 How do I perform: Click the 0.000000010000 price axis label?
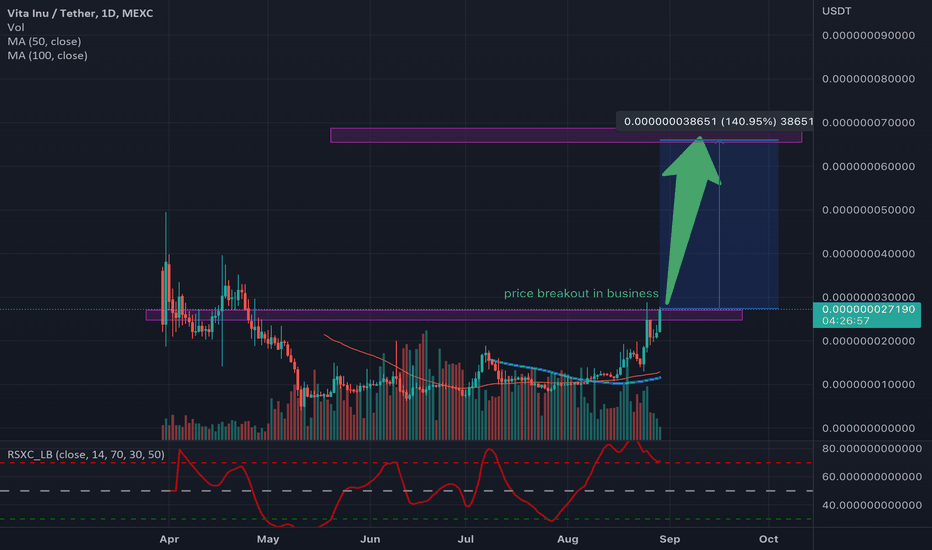pyautogui.click(x=868, y=385)
